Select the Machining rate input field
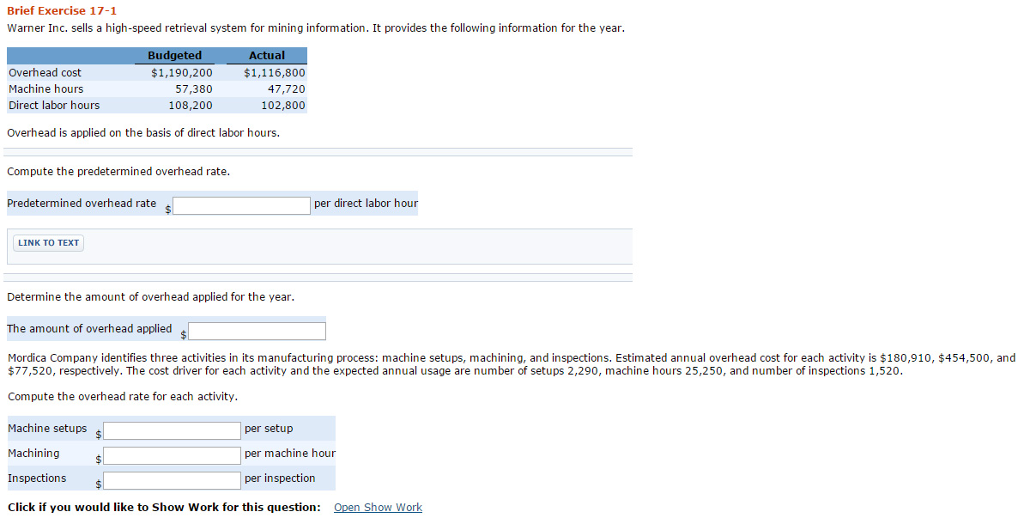 coord(172,455)
